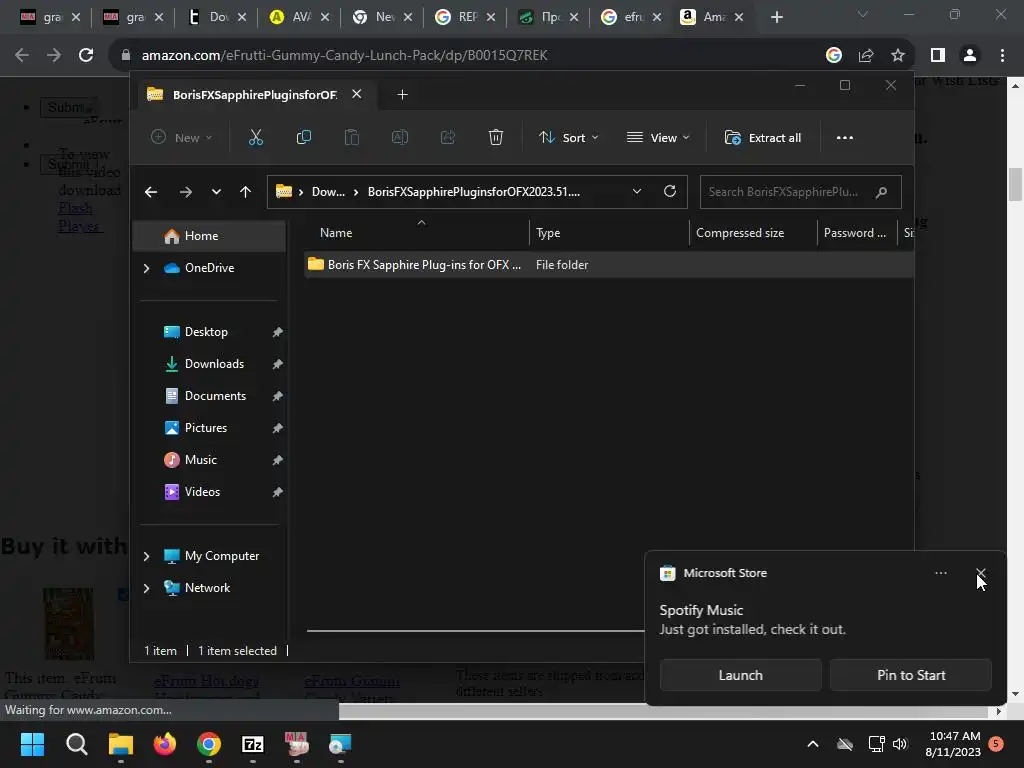Viewport: 1024px width, 768px height.
Task: Click the Share icon in Explorer toolbar
Action: pyautogui.click(x=448, y=137)
